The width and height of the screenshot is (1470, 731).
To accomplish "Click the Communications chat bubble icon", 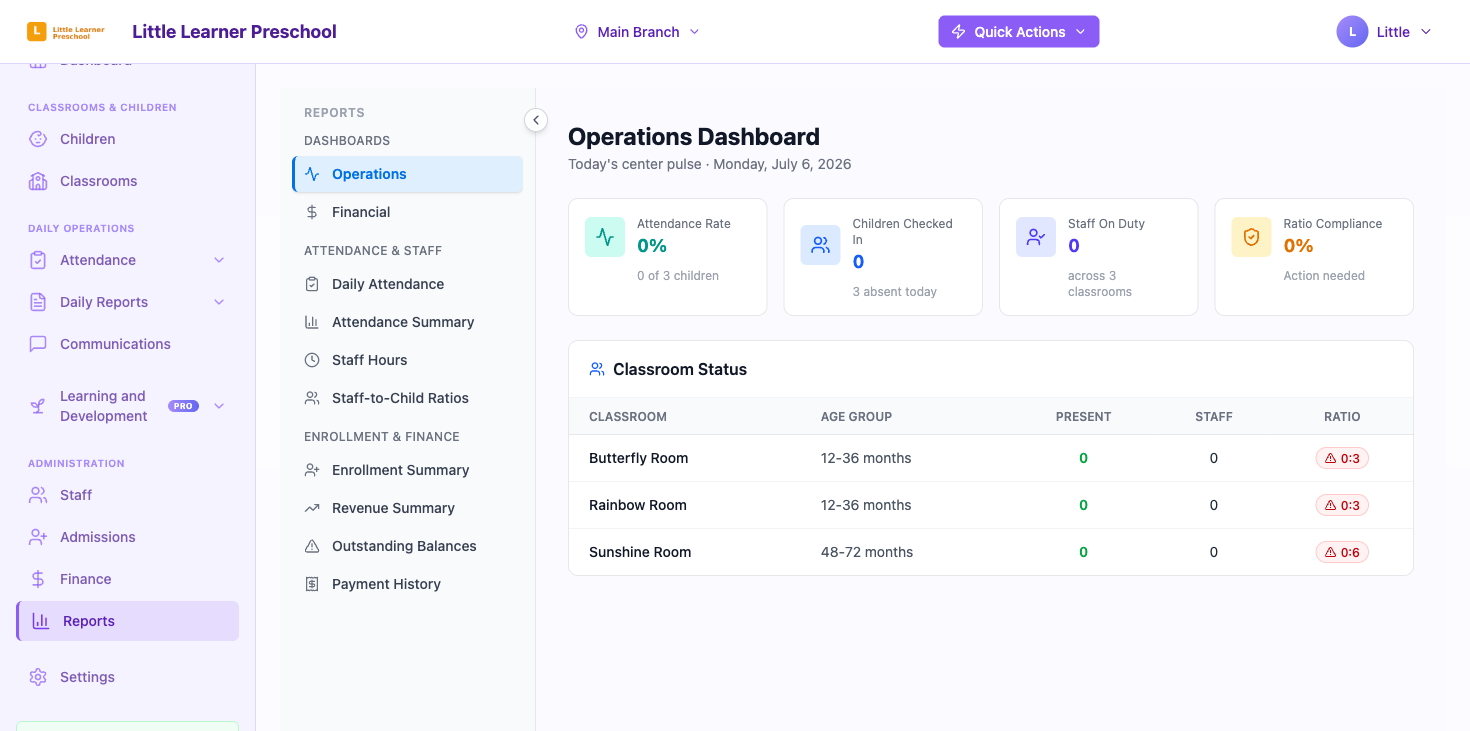I will pyautogui.click(x=38, y=344).
